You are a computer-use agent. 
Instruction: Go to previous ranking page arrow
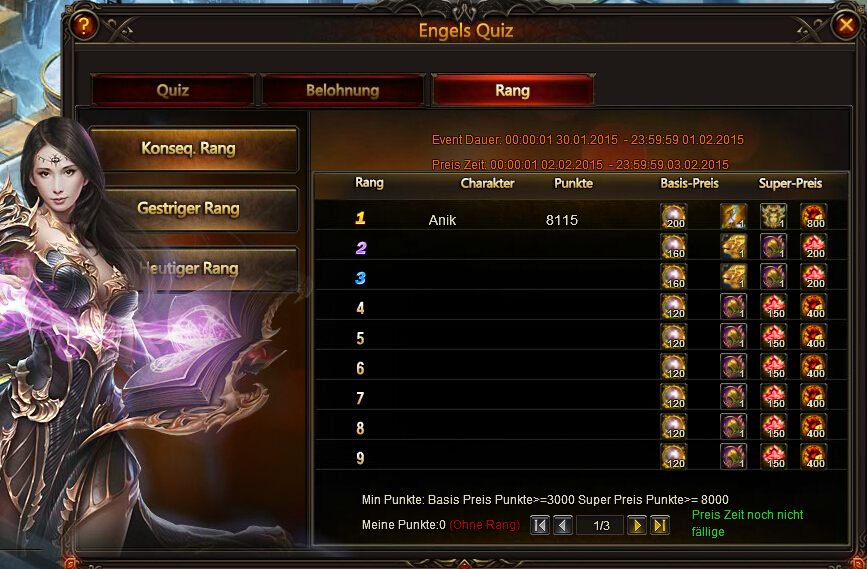pyautogui.click(x=563, y=525)
